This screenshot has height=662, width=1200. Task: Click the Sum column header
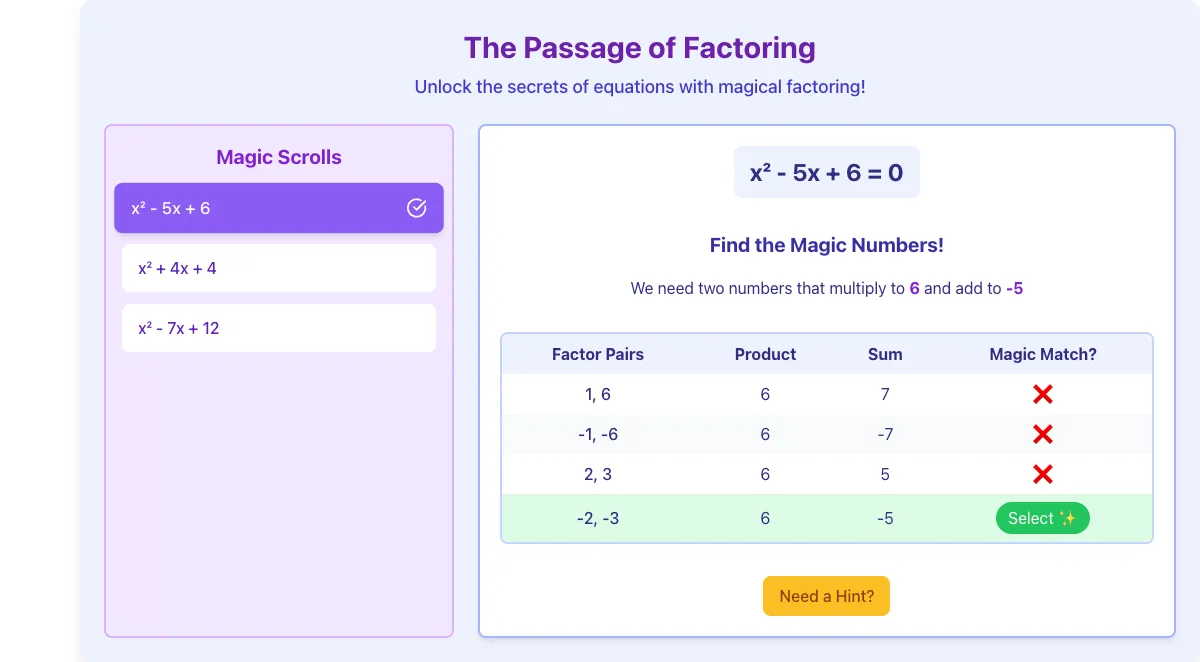(x=885, y=354)
